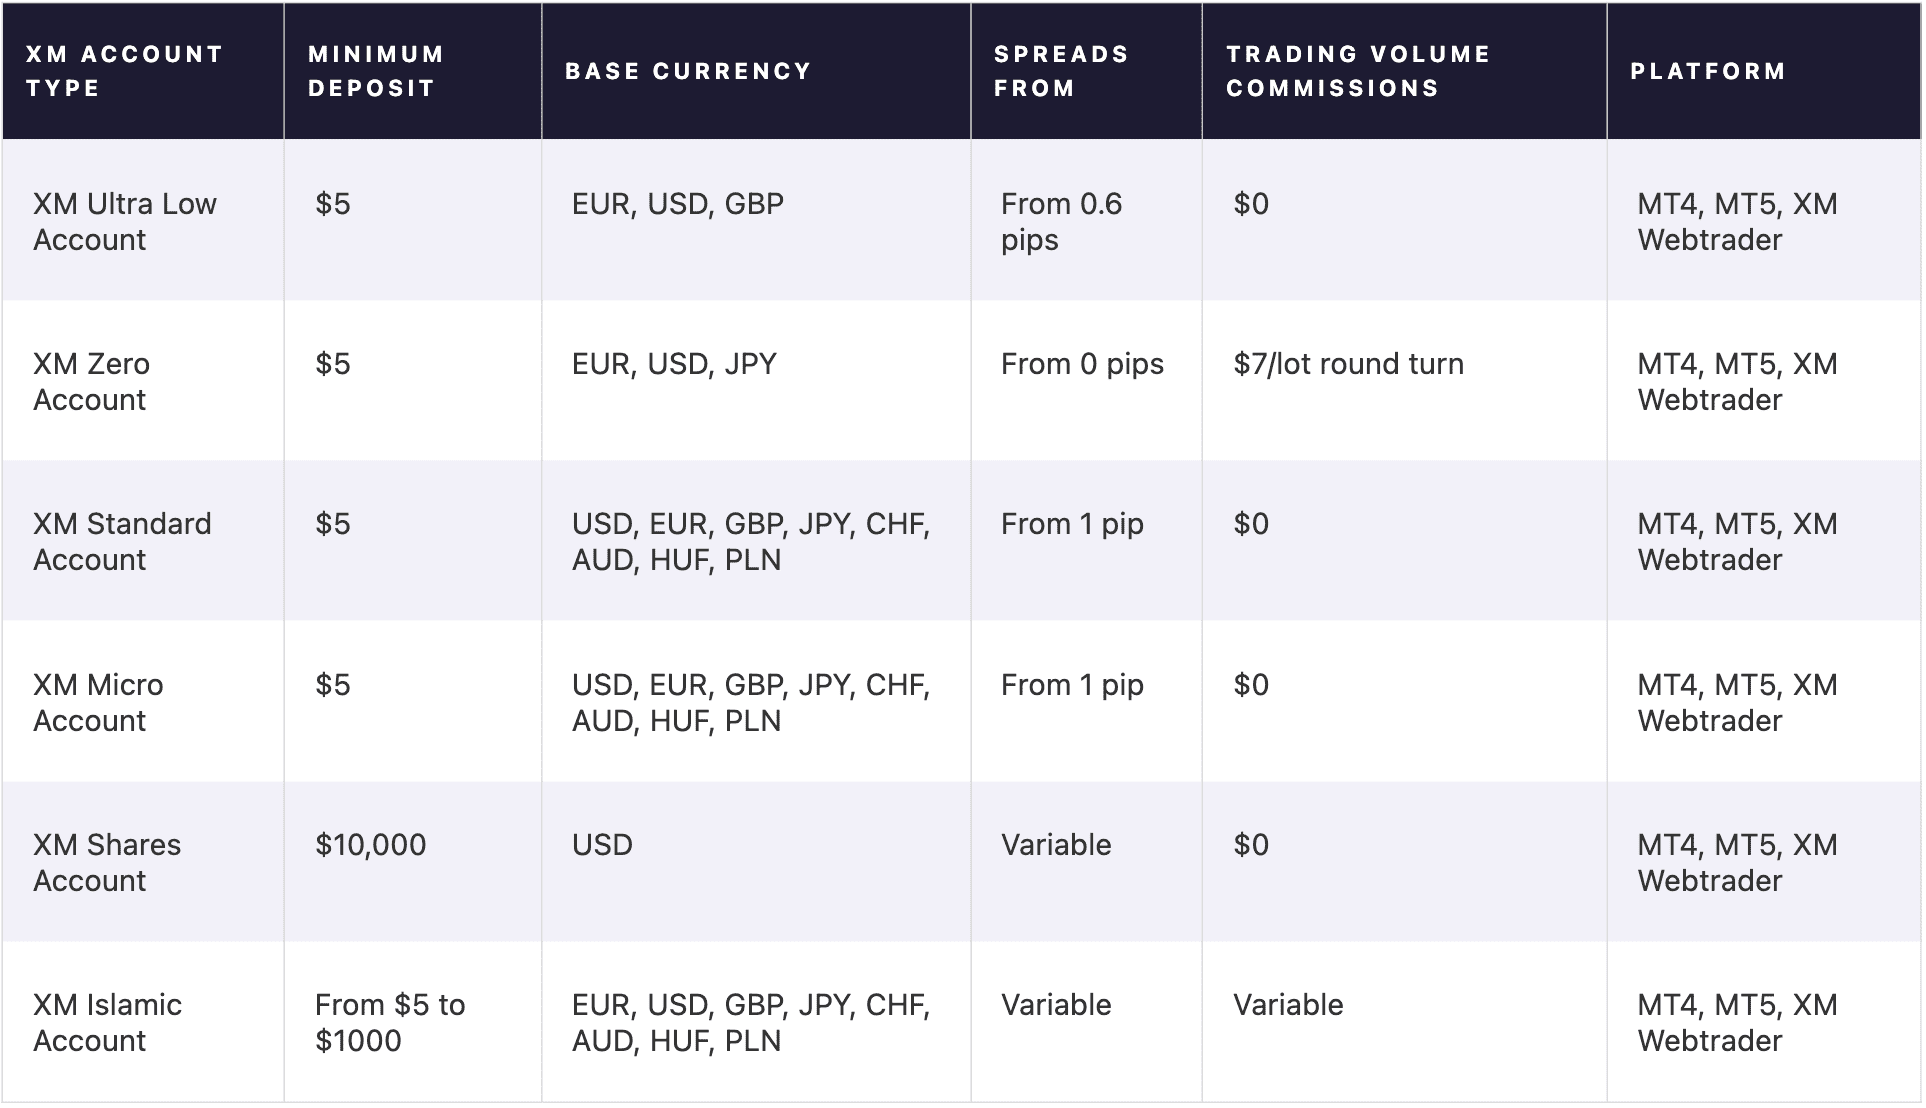The height and width of the screenshot is (1108, 1926).
Task: Select the $7/lot round turn commission cell
Action: click(1348, 364)
